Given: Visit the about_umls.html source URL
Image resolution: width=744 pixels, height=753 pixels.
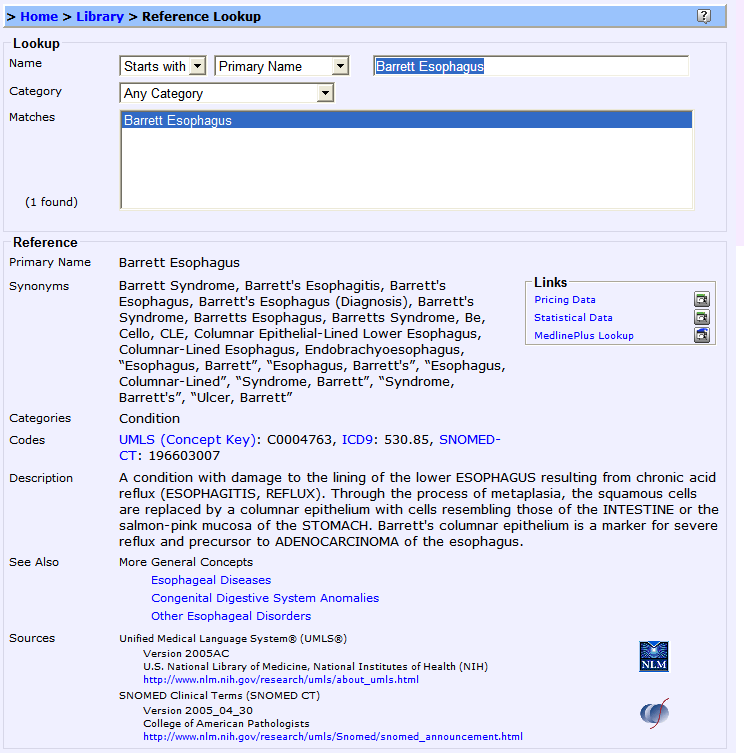Looking at the screenshot, I should click(281, 680).
